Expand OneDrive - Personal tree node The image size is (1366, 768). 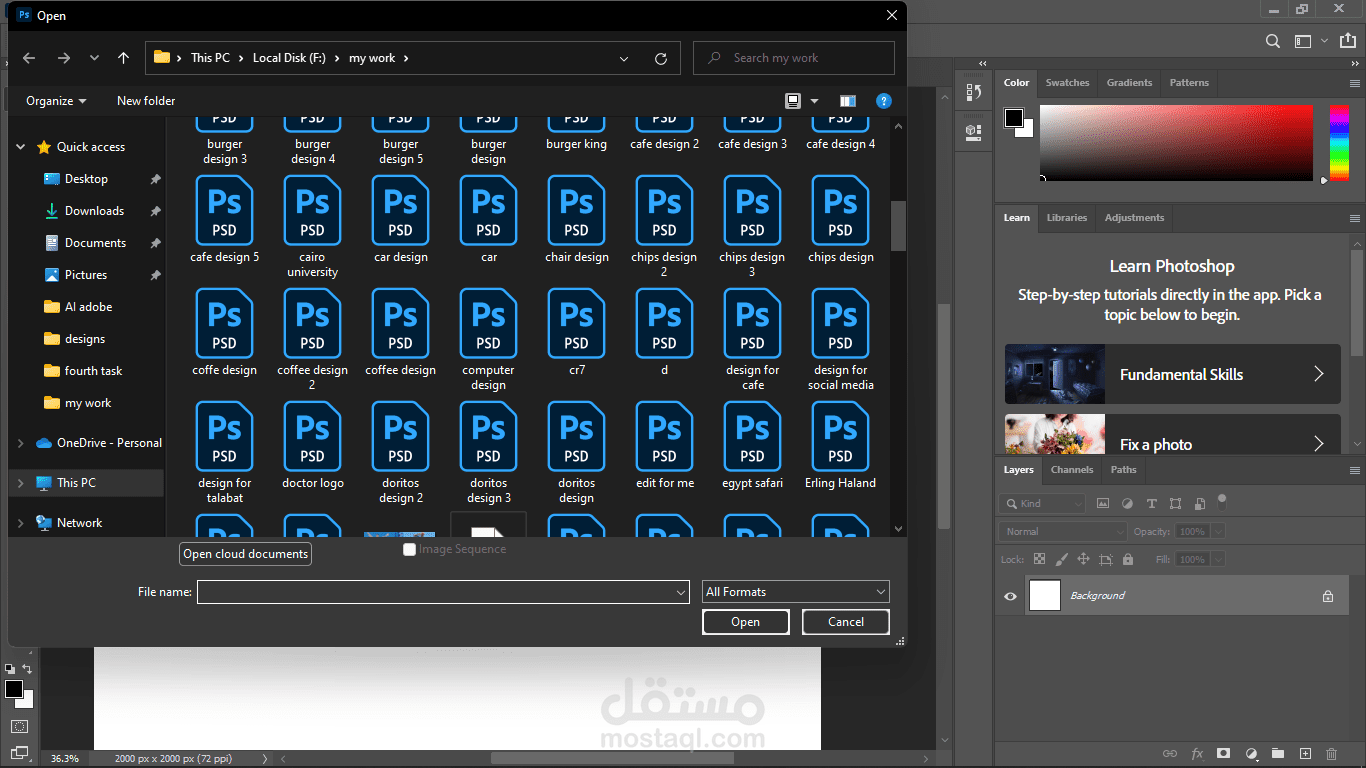click(21, 443)
